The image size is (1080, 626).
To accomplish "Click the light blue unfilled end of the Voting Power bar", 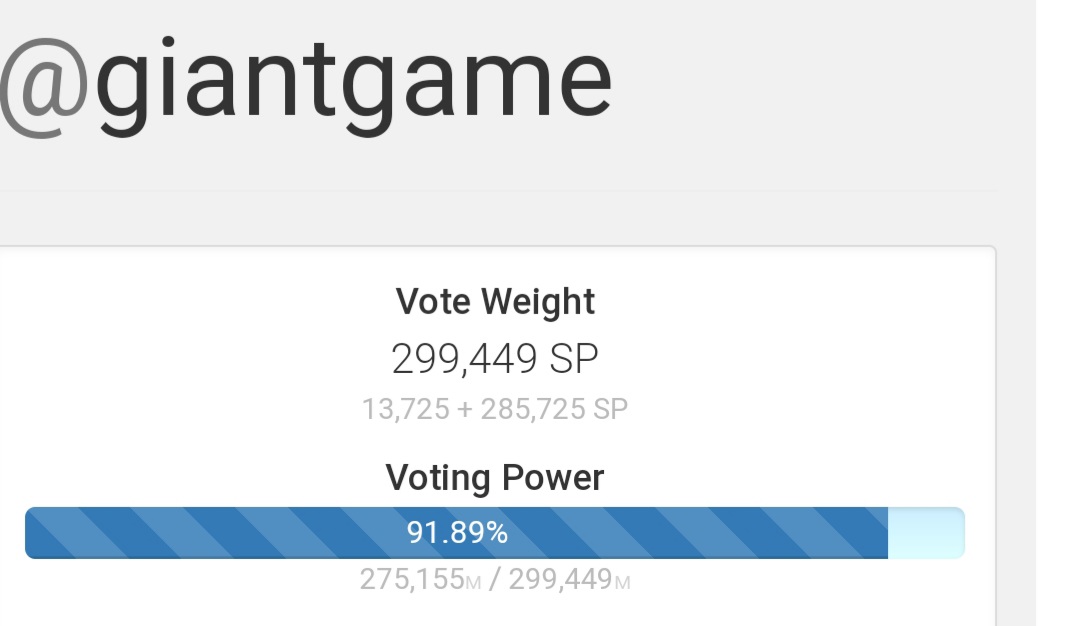I will pyautogui.click(x=925, y=533).
